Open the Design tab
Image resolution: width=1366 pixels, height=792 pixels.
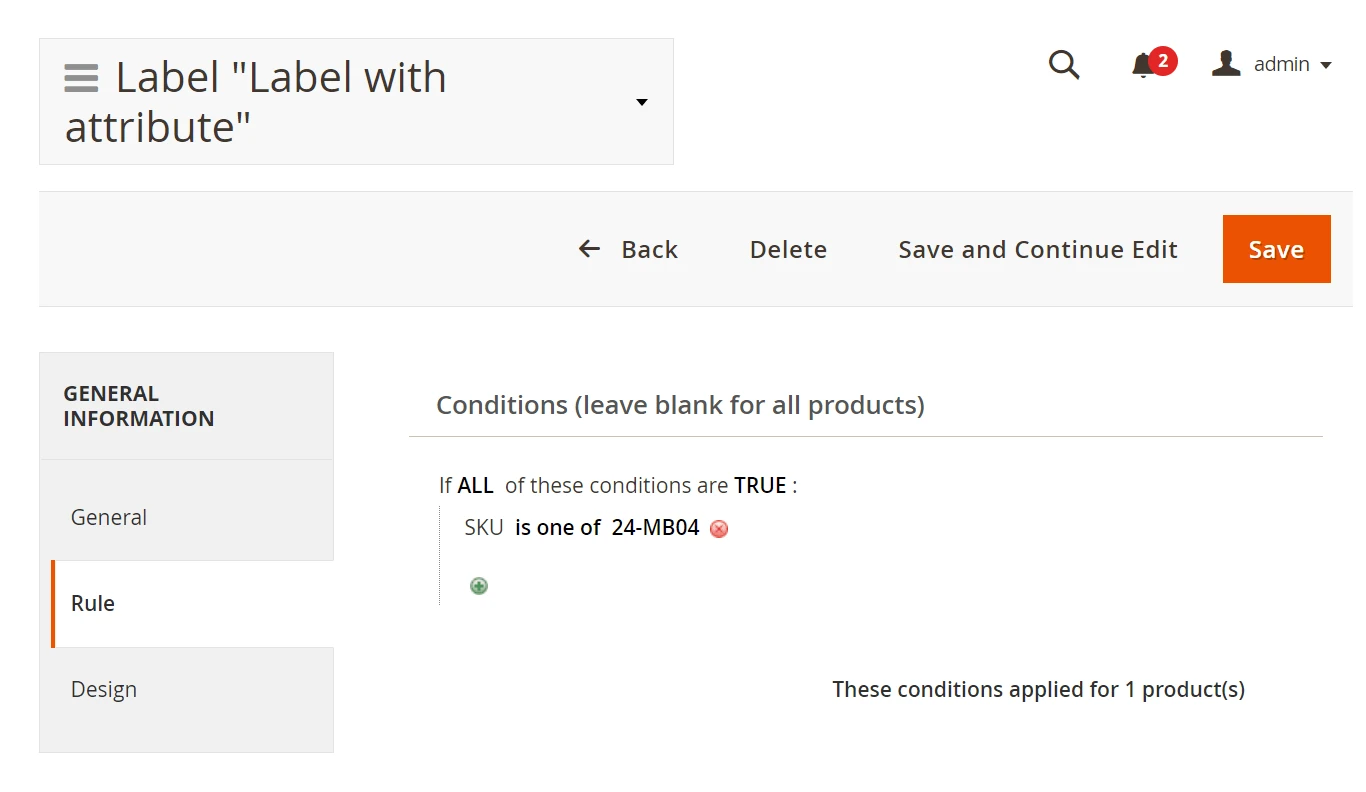click(104, 689)
